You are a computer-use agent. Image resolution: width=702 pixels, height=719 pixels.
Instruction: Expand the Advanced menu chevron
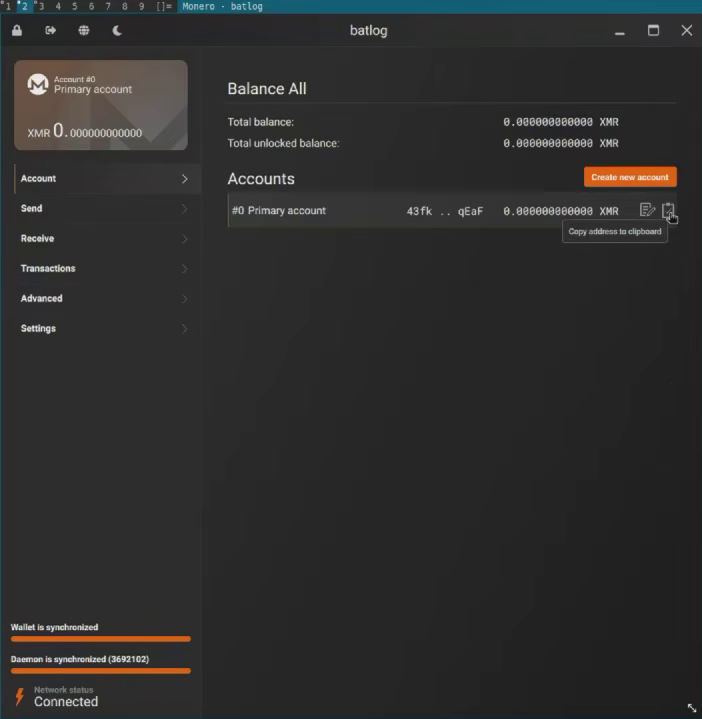[x=184, y=299]
